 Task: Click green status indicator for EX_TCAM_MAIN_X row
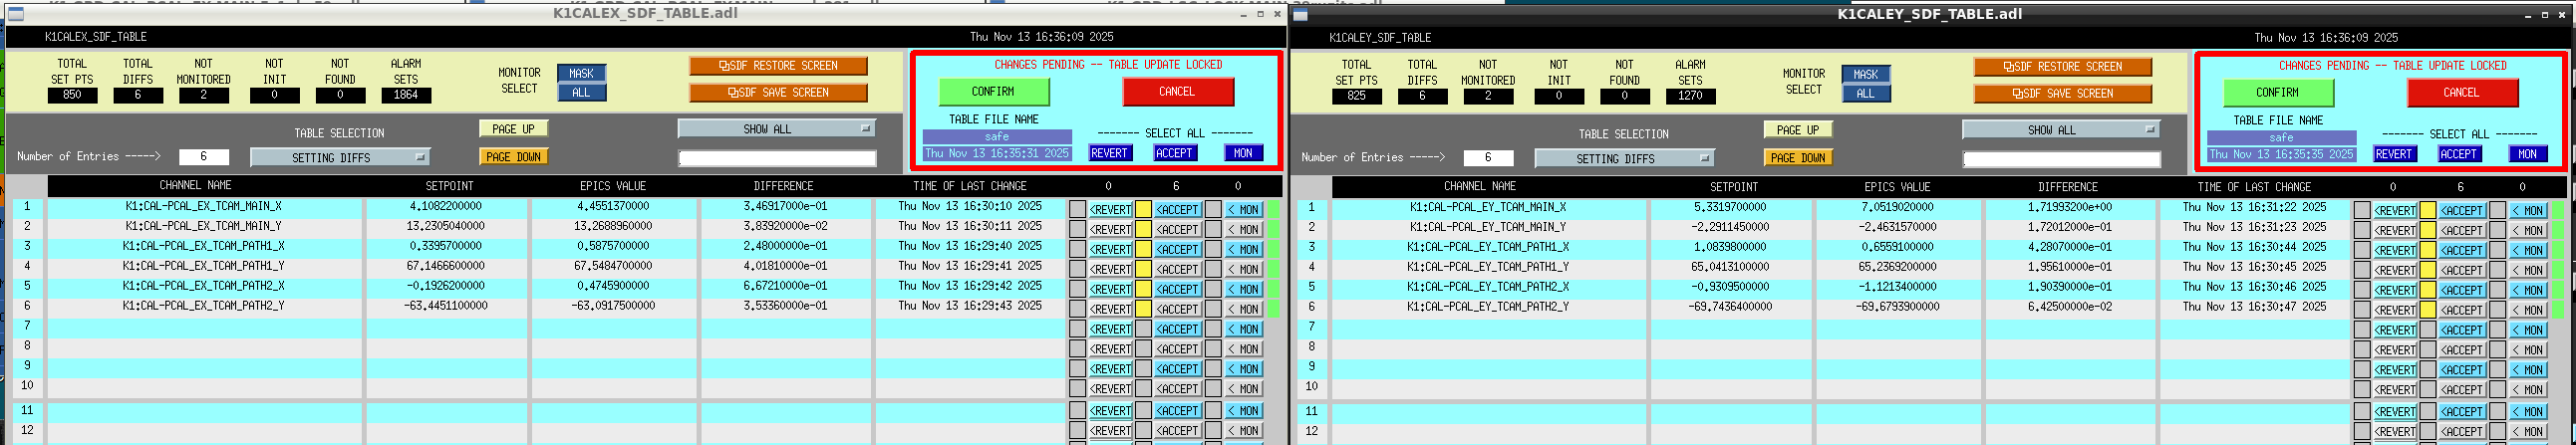pos(1274,209)
